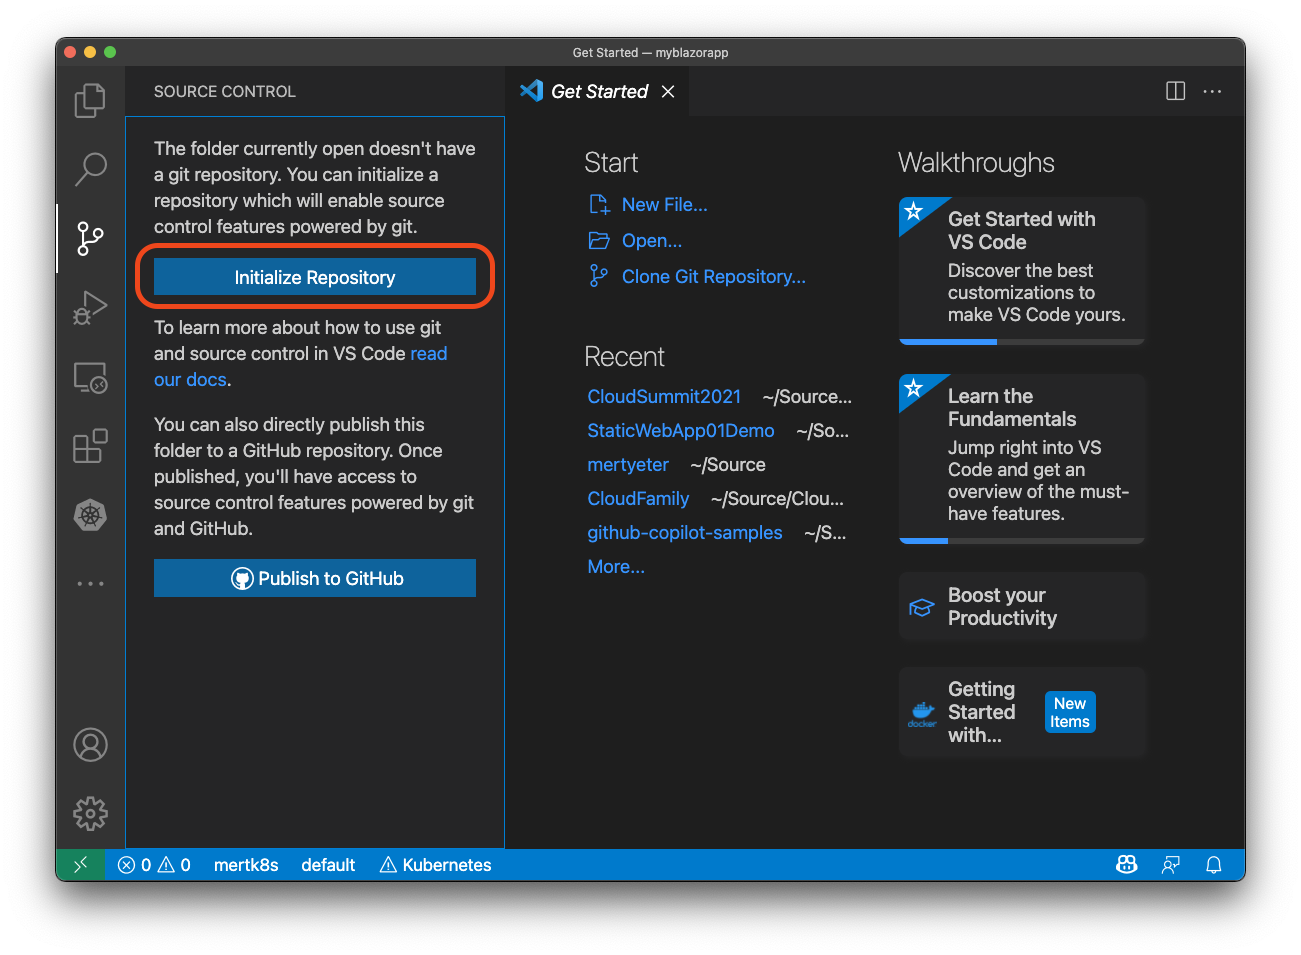Click progress bar under Learn the Fundamentals
1301x955 pixels.
[x=1022, y=541]
